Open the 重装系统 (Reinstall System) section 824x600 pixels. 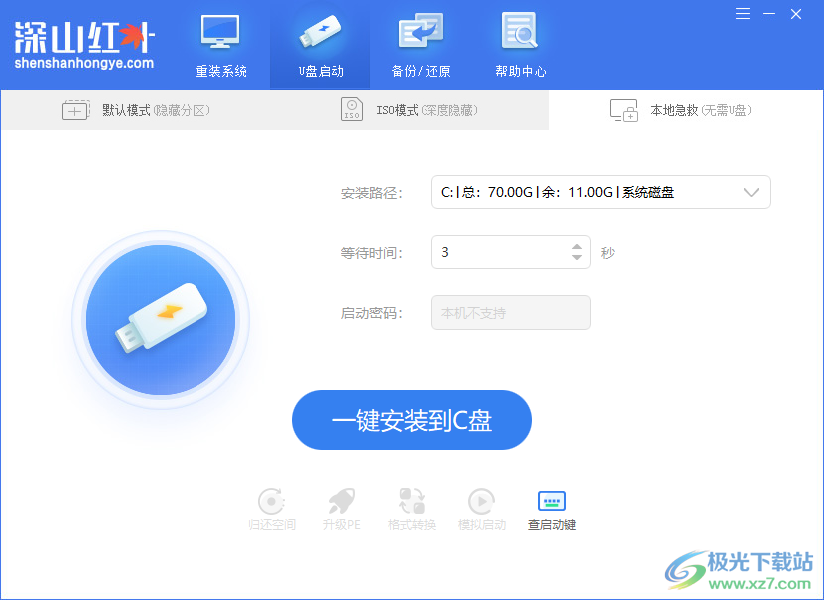point(221,44)
